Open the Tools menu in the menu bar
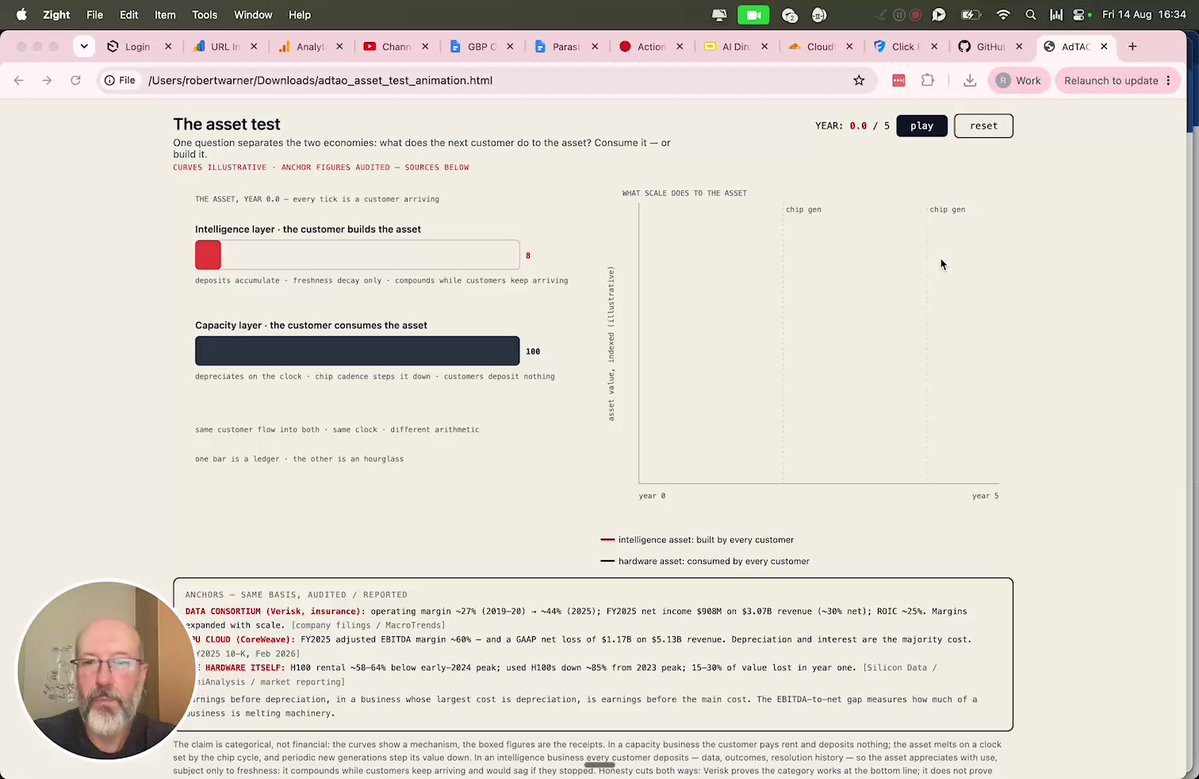Screen dimensions: 1199x779 point(204,15)
